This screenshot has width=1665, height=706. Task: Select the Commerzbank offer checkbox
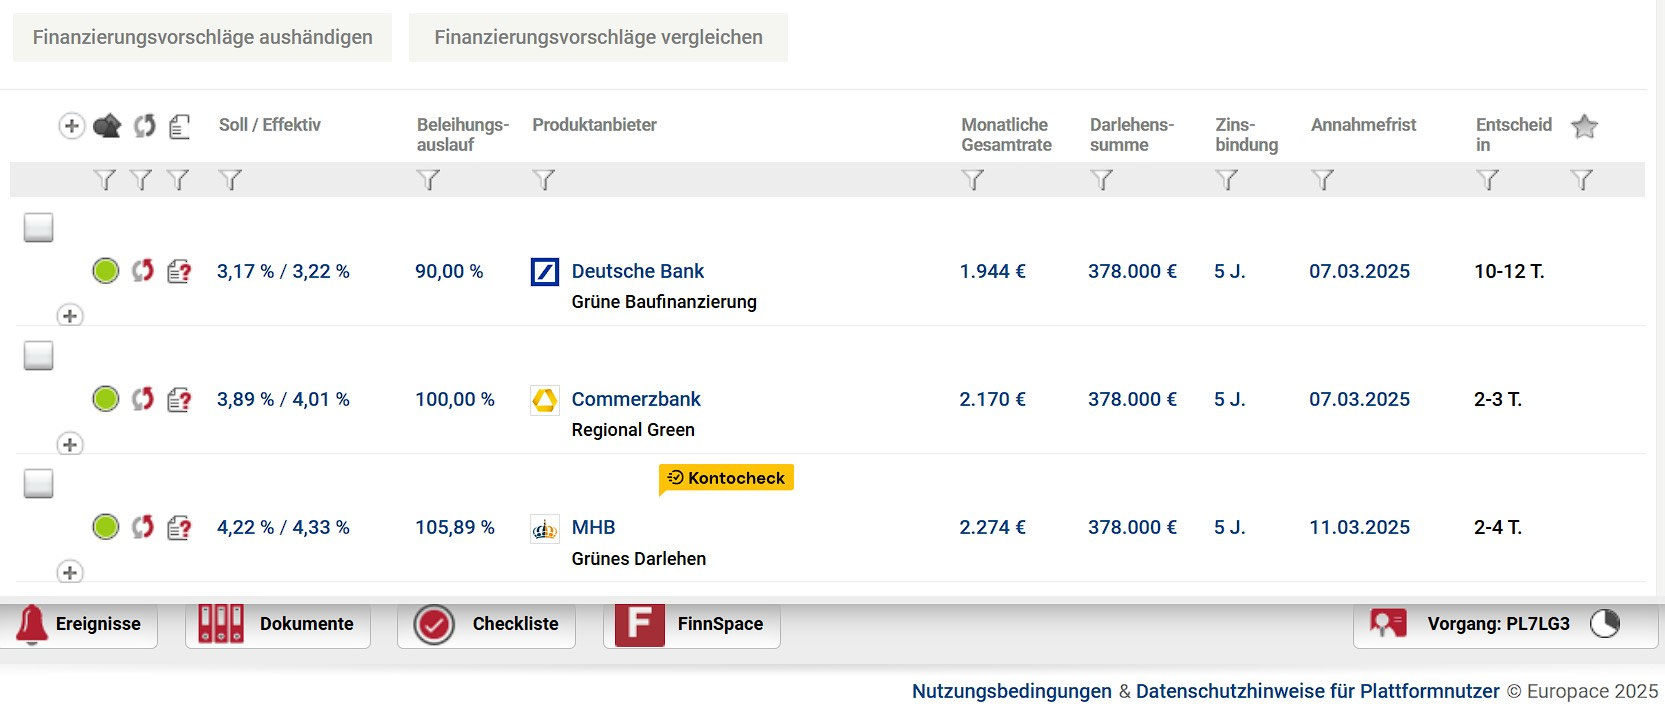[38, 355]
